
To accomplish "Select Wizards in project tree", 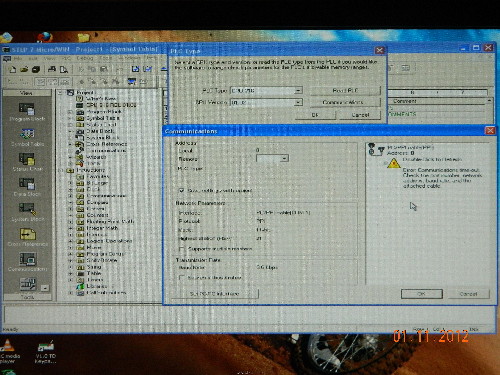I will coord(96,157).
